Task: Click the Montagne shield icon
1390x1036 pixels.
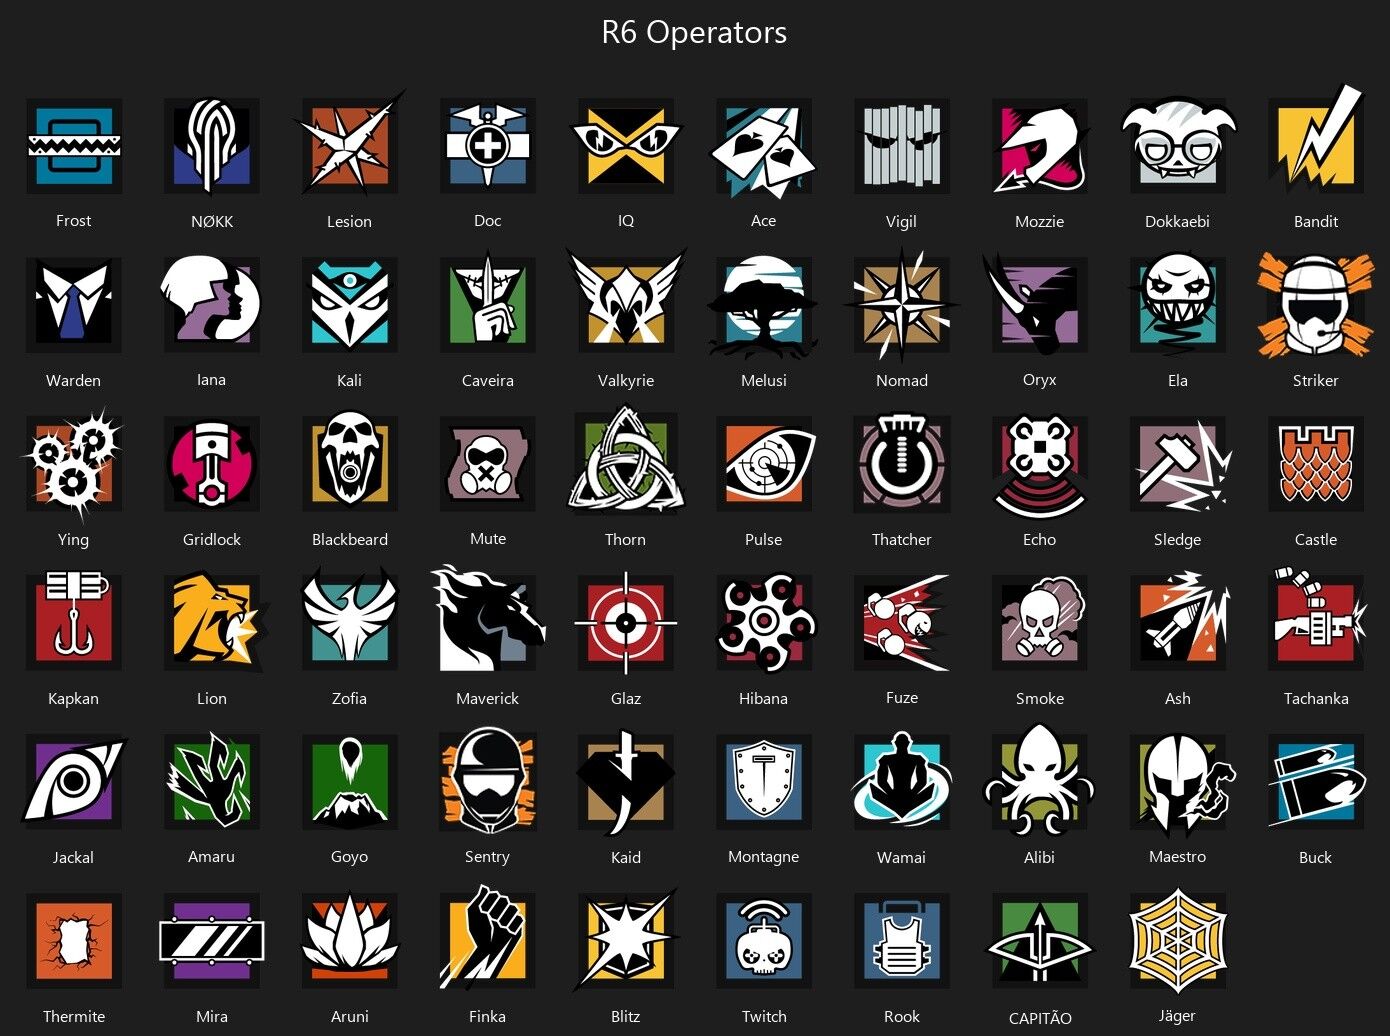Action: (x=764, y=782)
